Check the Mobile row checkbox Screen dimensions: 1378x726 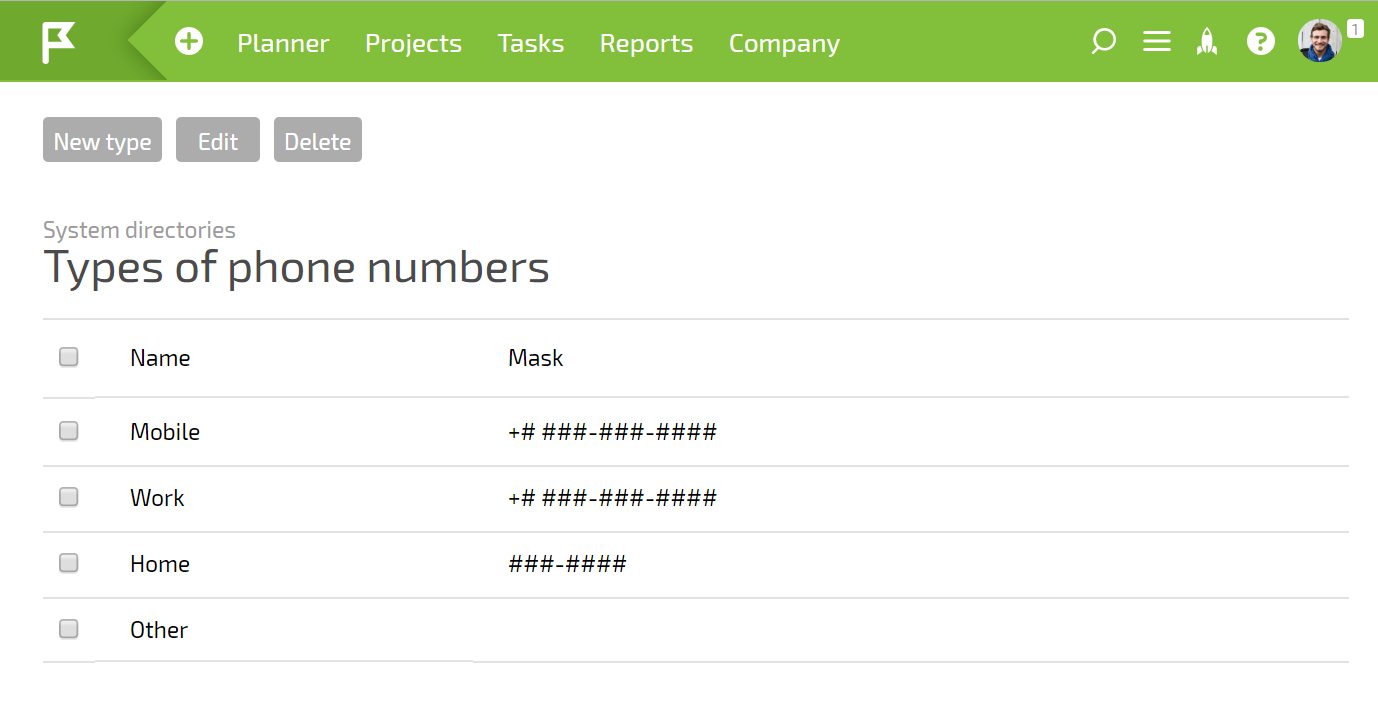(69, 431)
